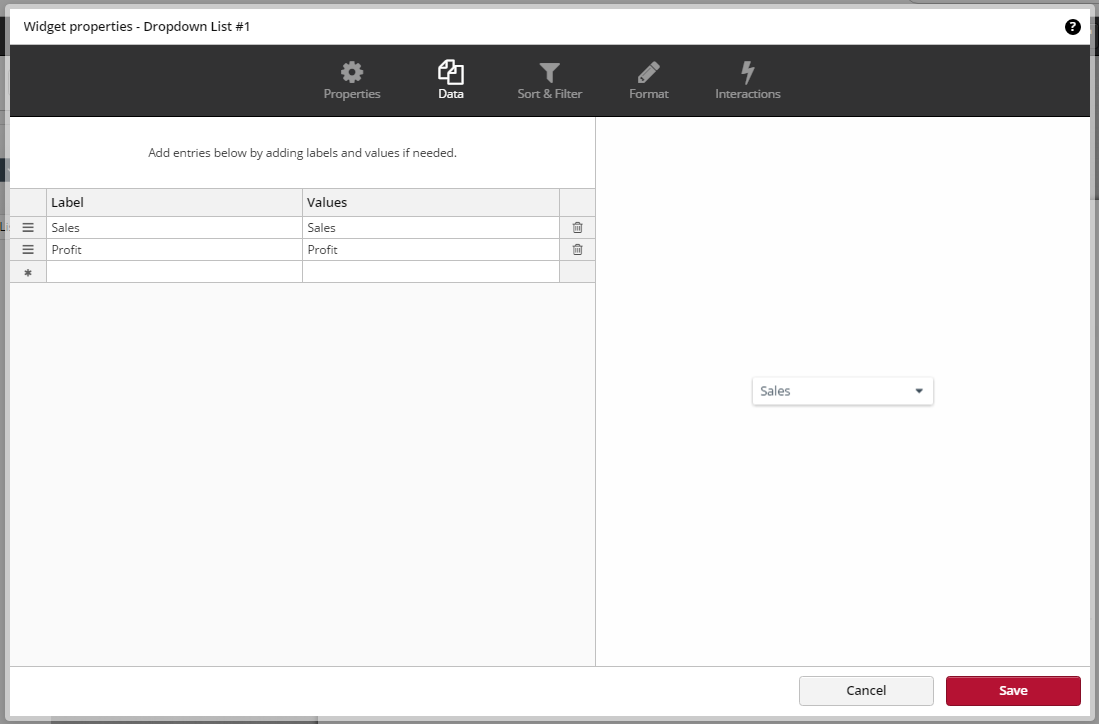
Task: Edit the Profit values cell
Action: 430,250
